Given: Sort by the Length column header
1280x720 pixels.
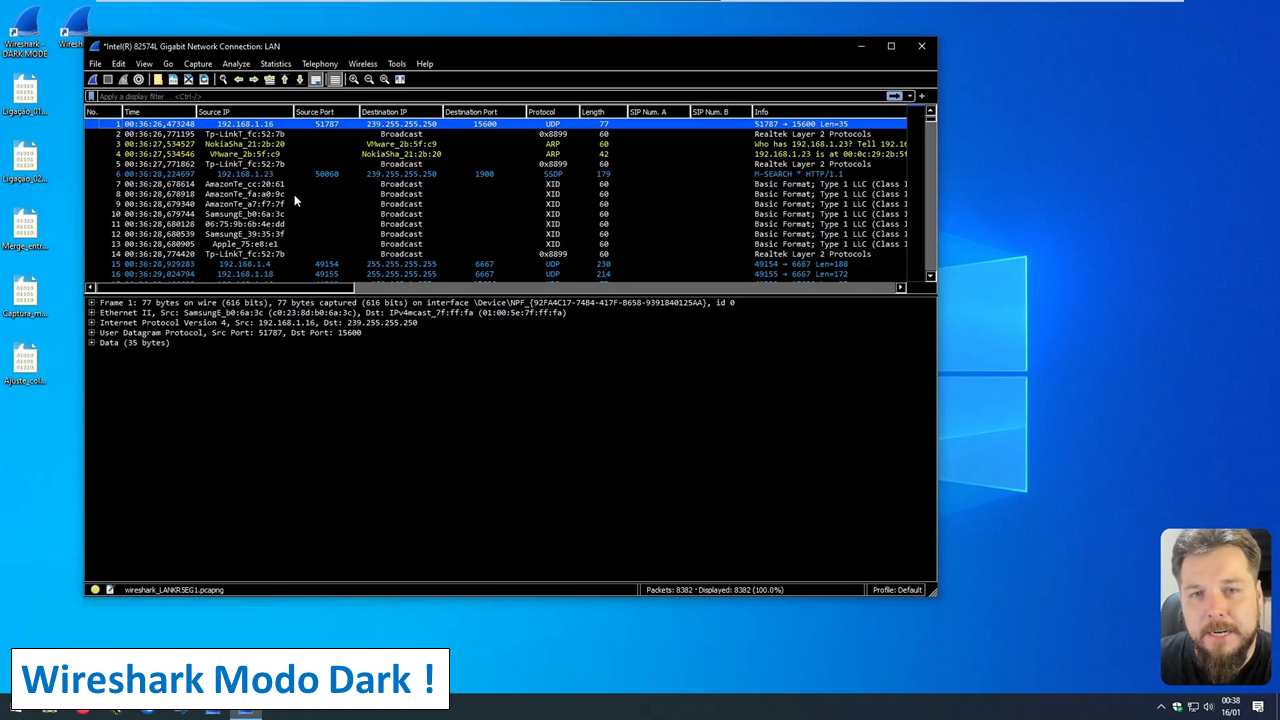Looking at the screenshot, I should click(x=603, y=112).
